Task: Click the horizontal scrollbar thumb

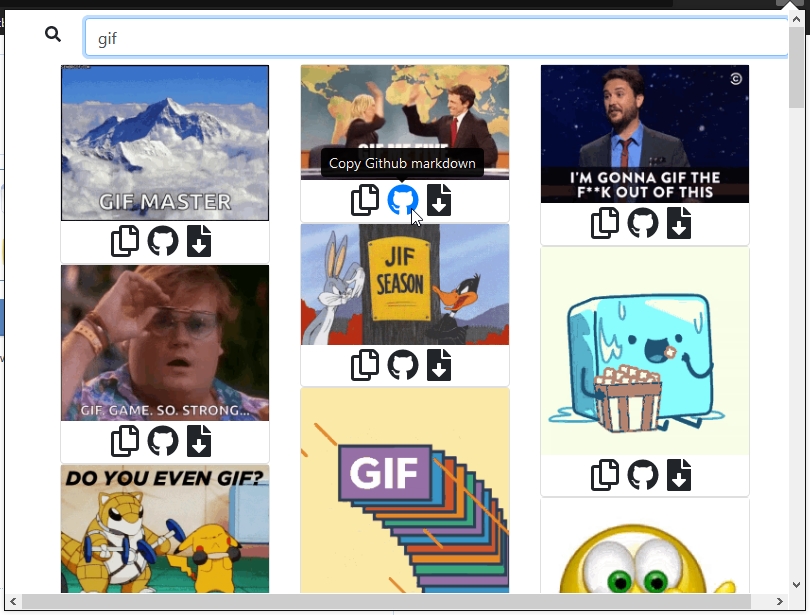Action: click(x=386, y=601)
